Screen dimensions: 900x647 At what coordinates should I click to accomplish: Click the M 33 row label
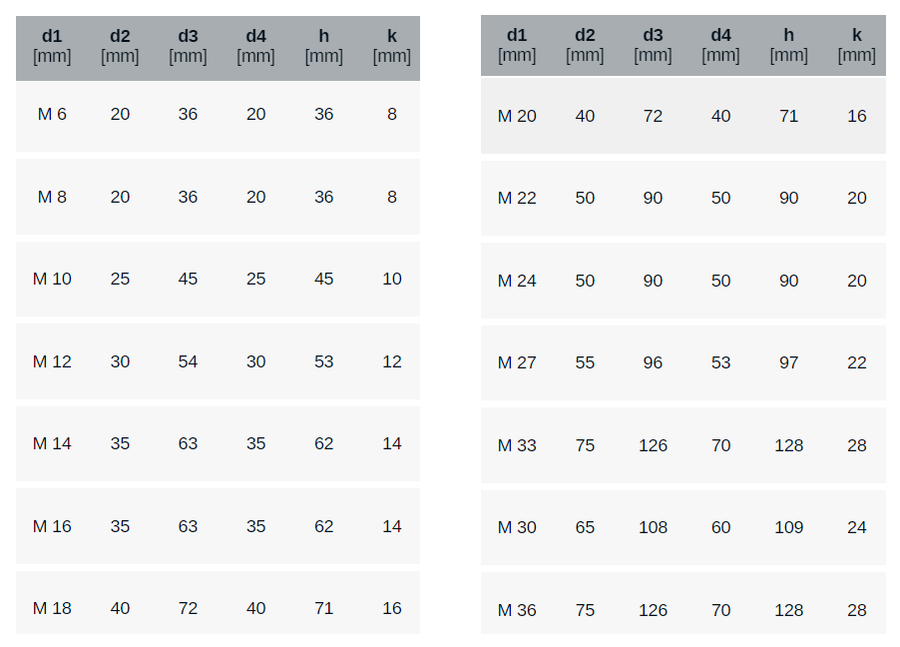coord(517,445)
